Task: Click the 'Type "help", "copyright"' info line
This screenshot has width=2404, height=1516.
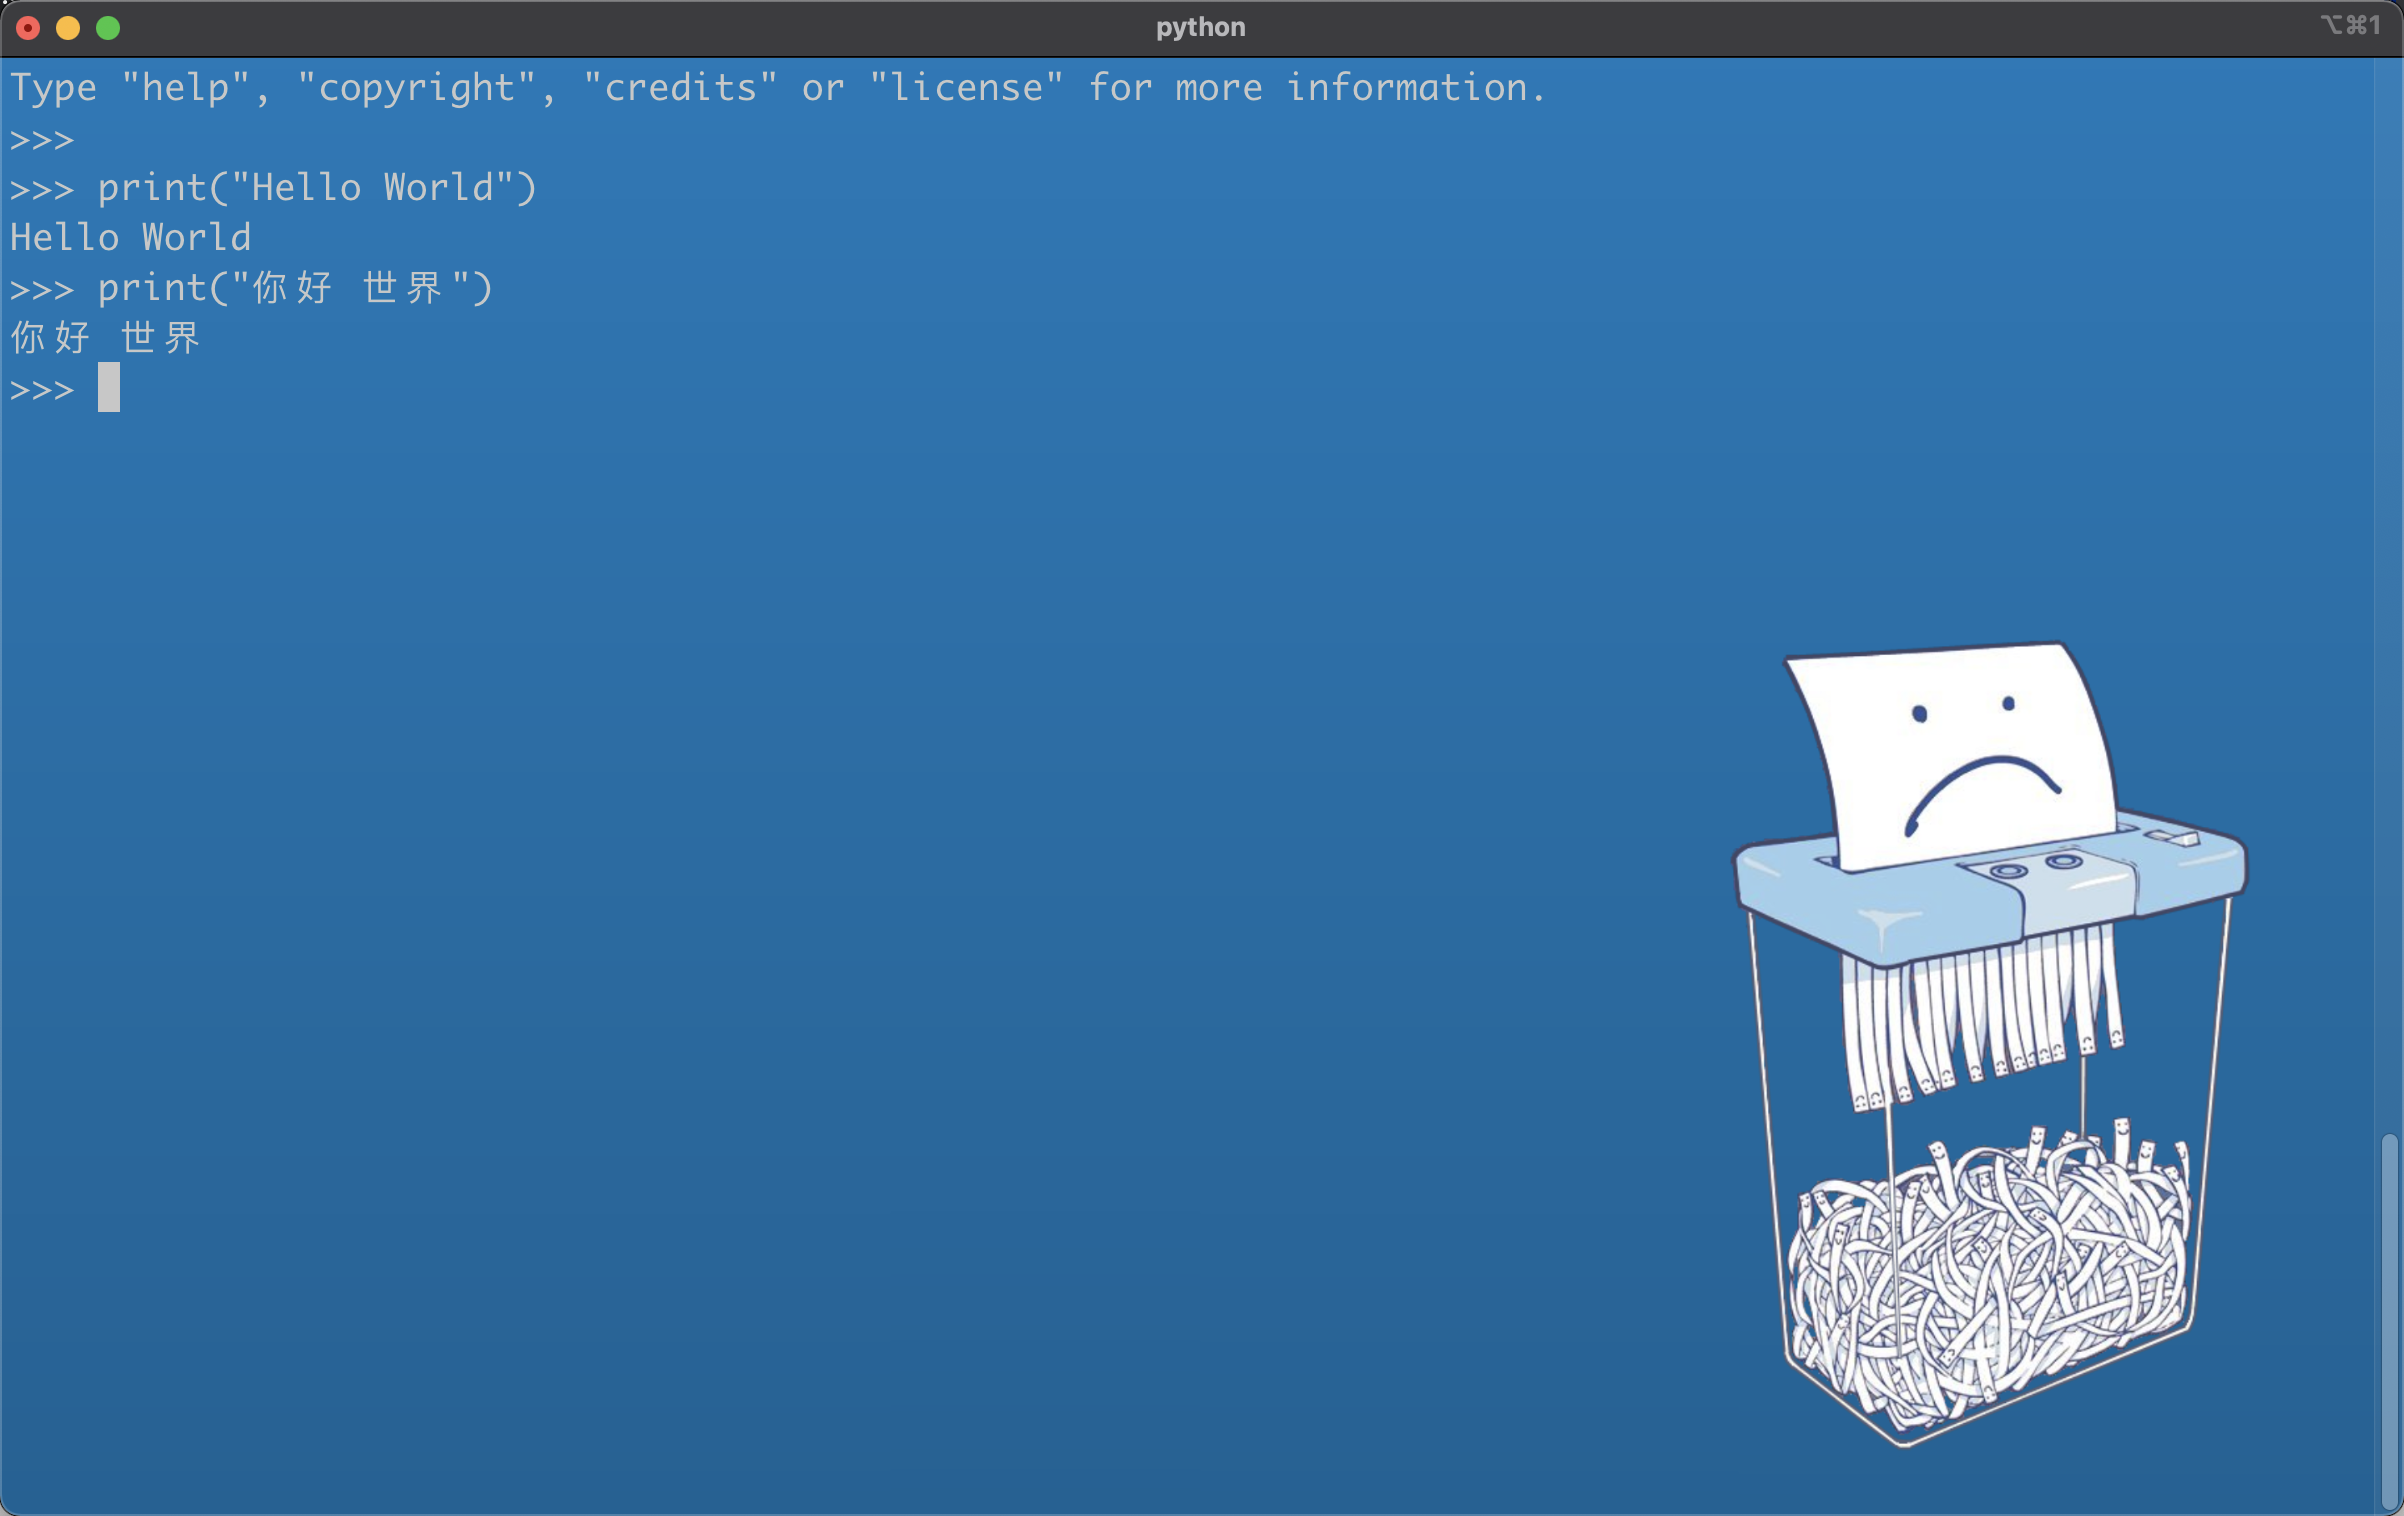Action: [778, 88]
